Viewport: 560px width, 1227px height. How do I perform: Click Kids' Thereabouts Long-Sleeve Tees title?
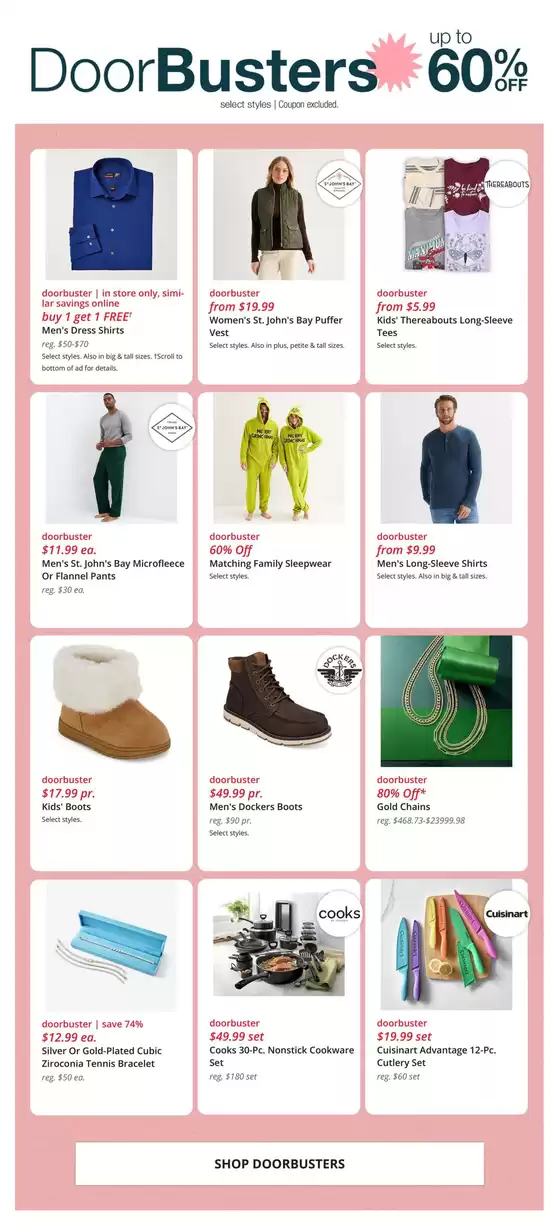tap(445, 326)
